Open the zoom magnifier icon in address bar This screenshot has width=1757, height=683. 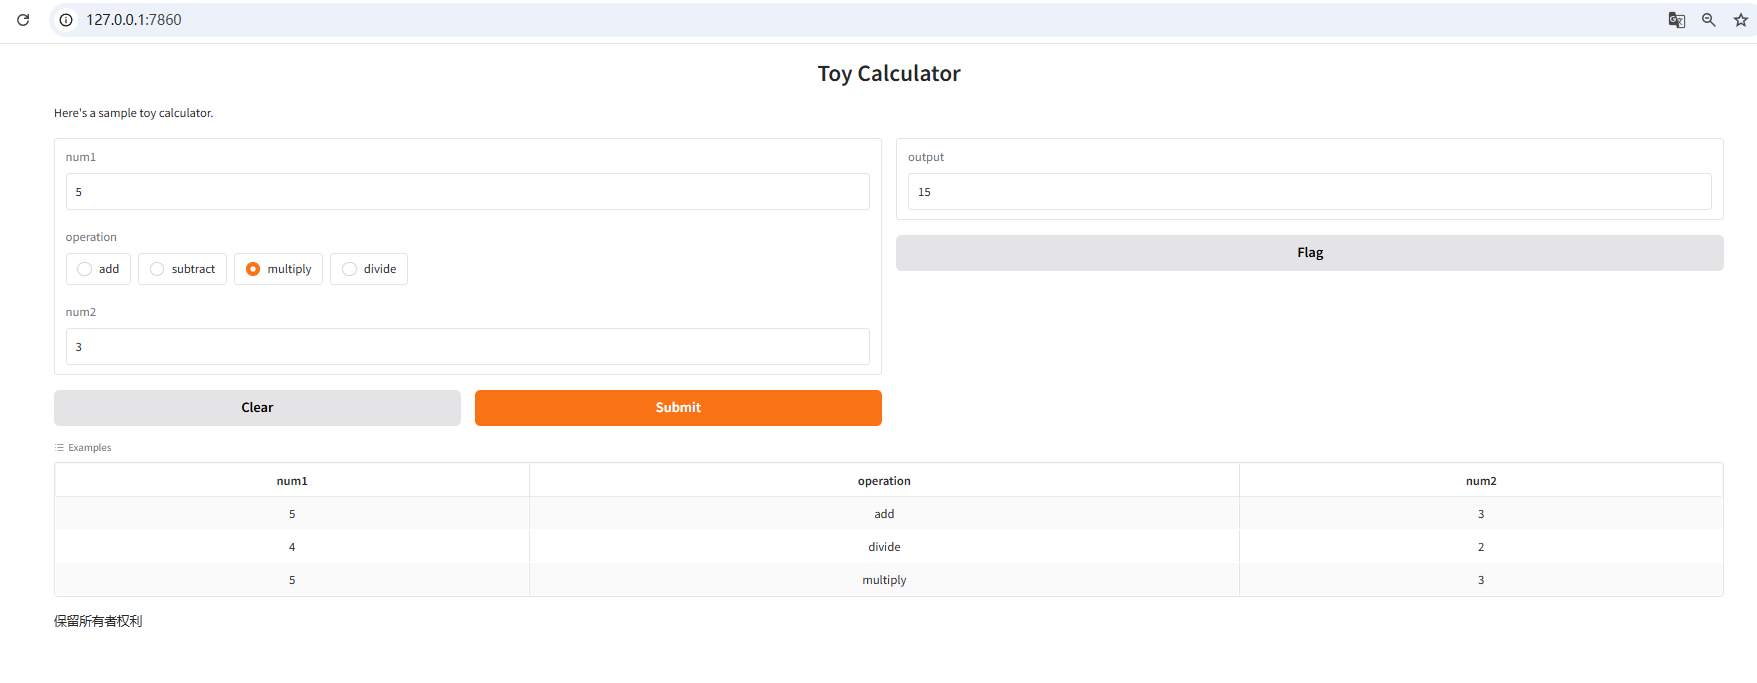click(1709, 20)
